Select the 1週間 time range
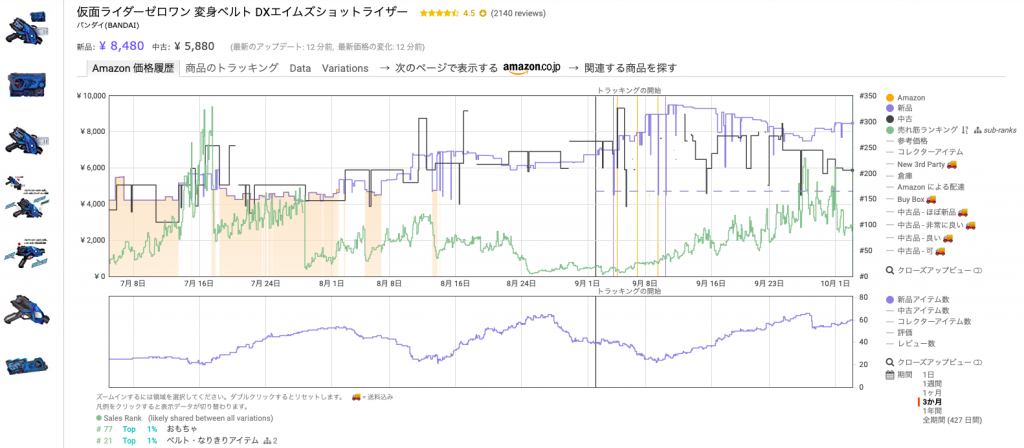 click(x=936, y=384)
